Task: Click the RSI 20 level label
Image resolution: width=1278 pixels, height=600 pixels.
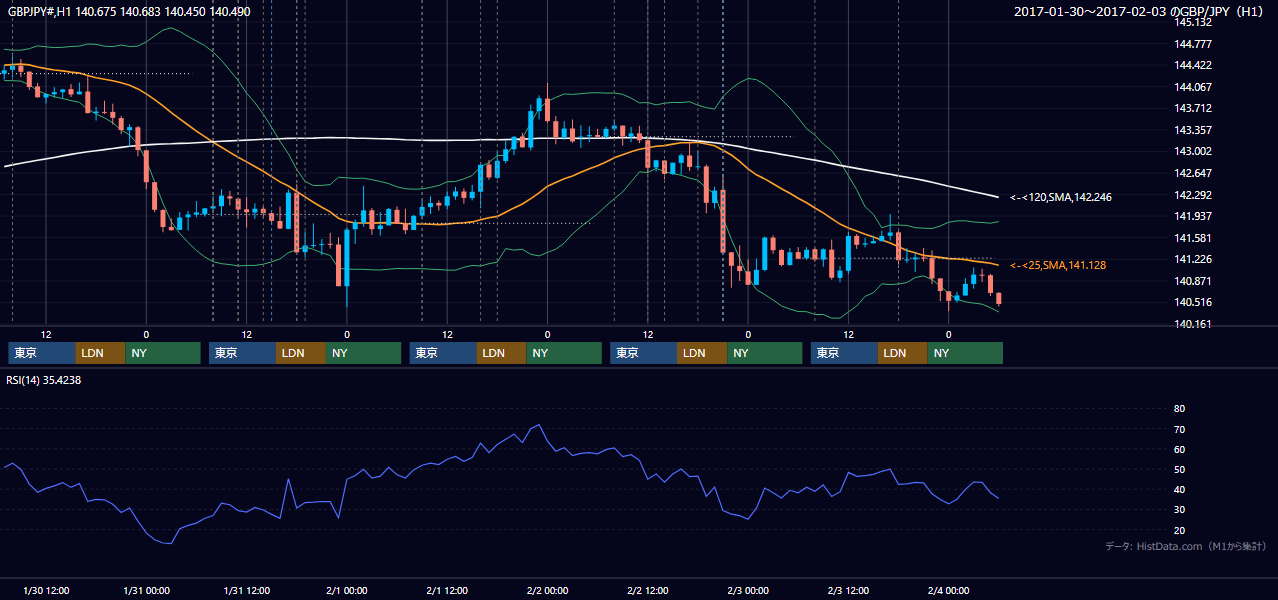Action: [x=1179, y=530]
